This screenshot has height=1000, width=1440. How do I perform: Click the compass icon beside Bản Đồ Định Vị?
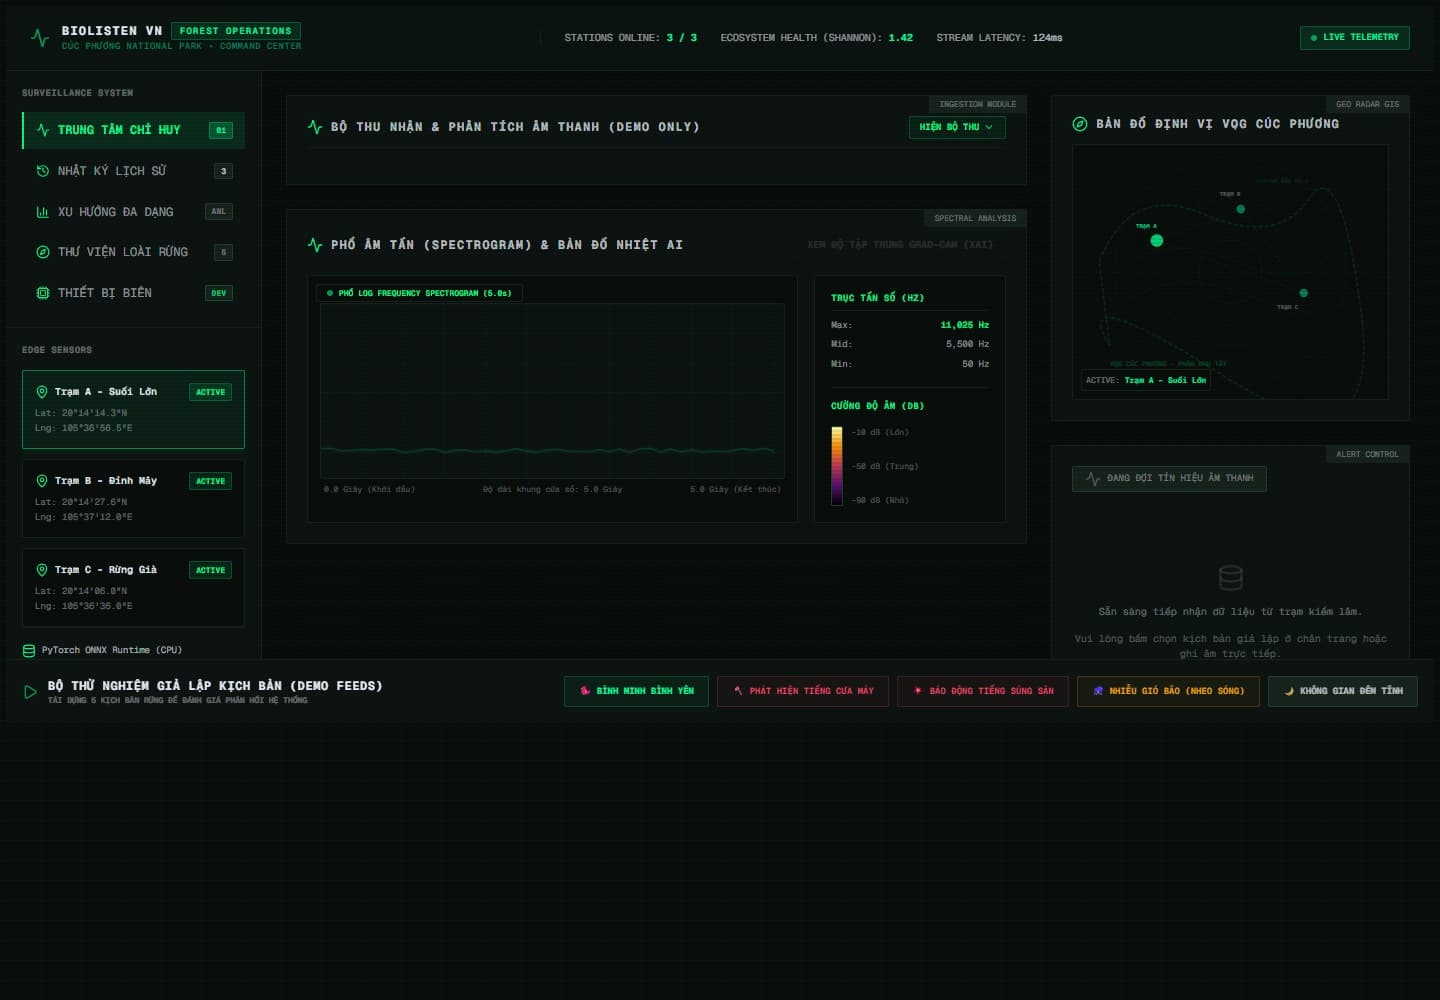coord(1080,124)
